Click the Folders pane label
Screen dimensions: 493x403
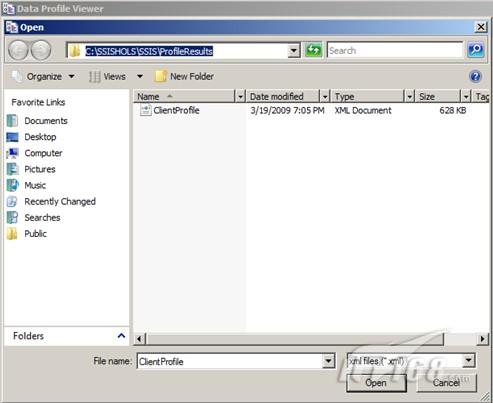pos(28,336)
